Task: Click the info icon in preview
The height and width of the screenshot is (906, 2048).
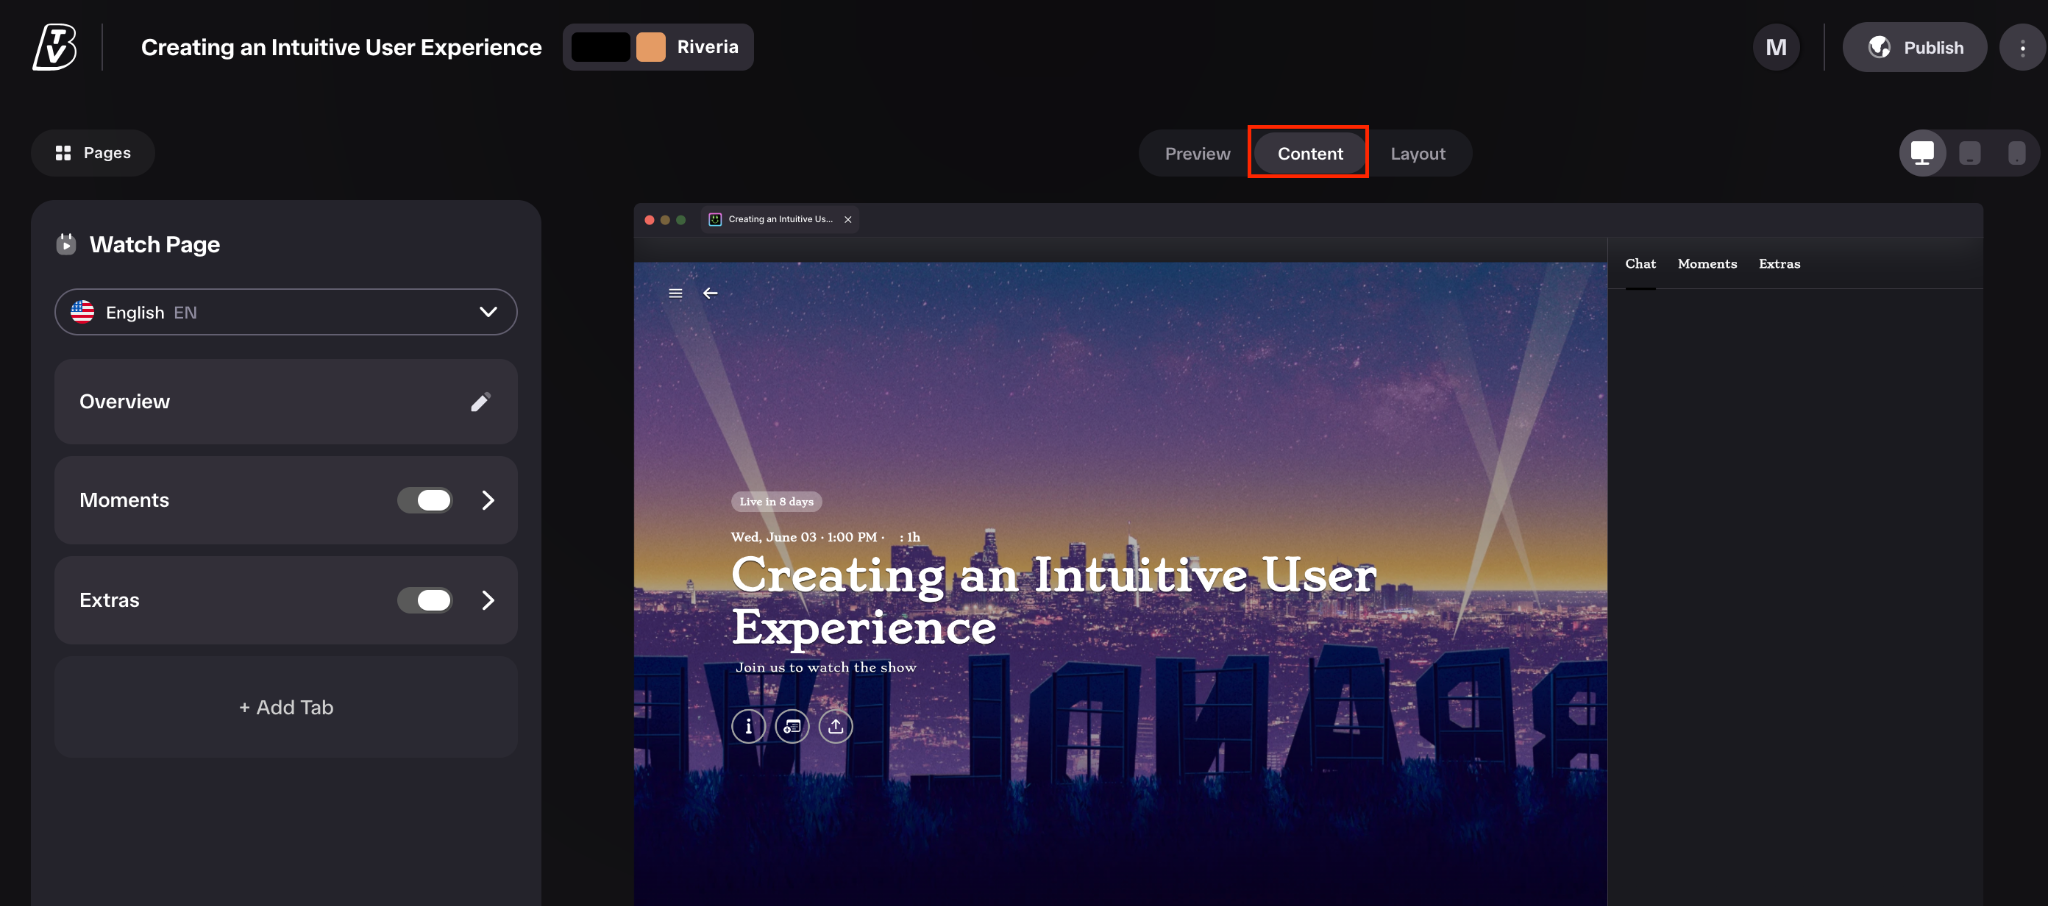Action: (748, 727)
